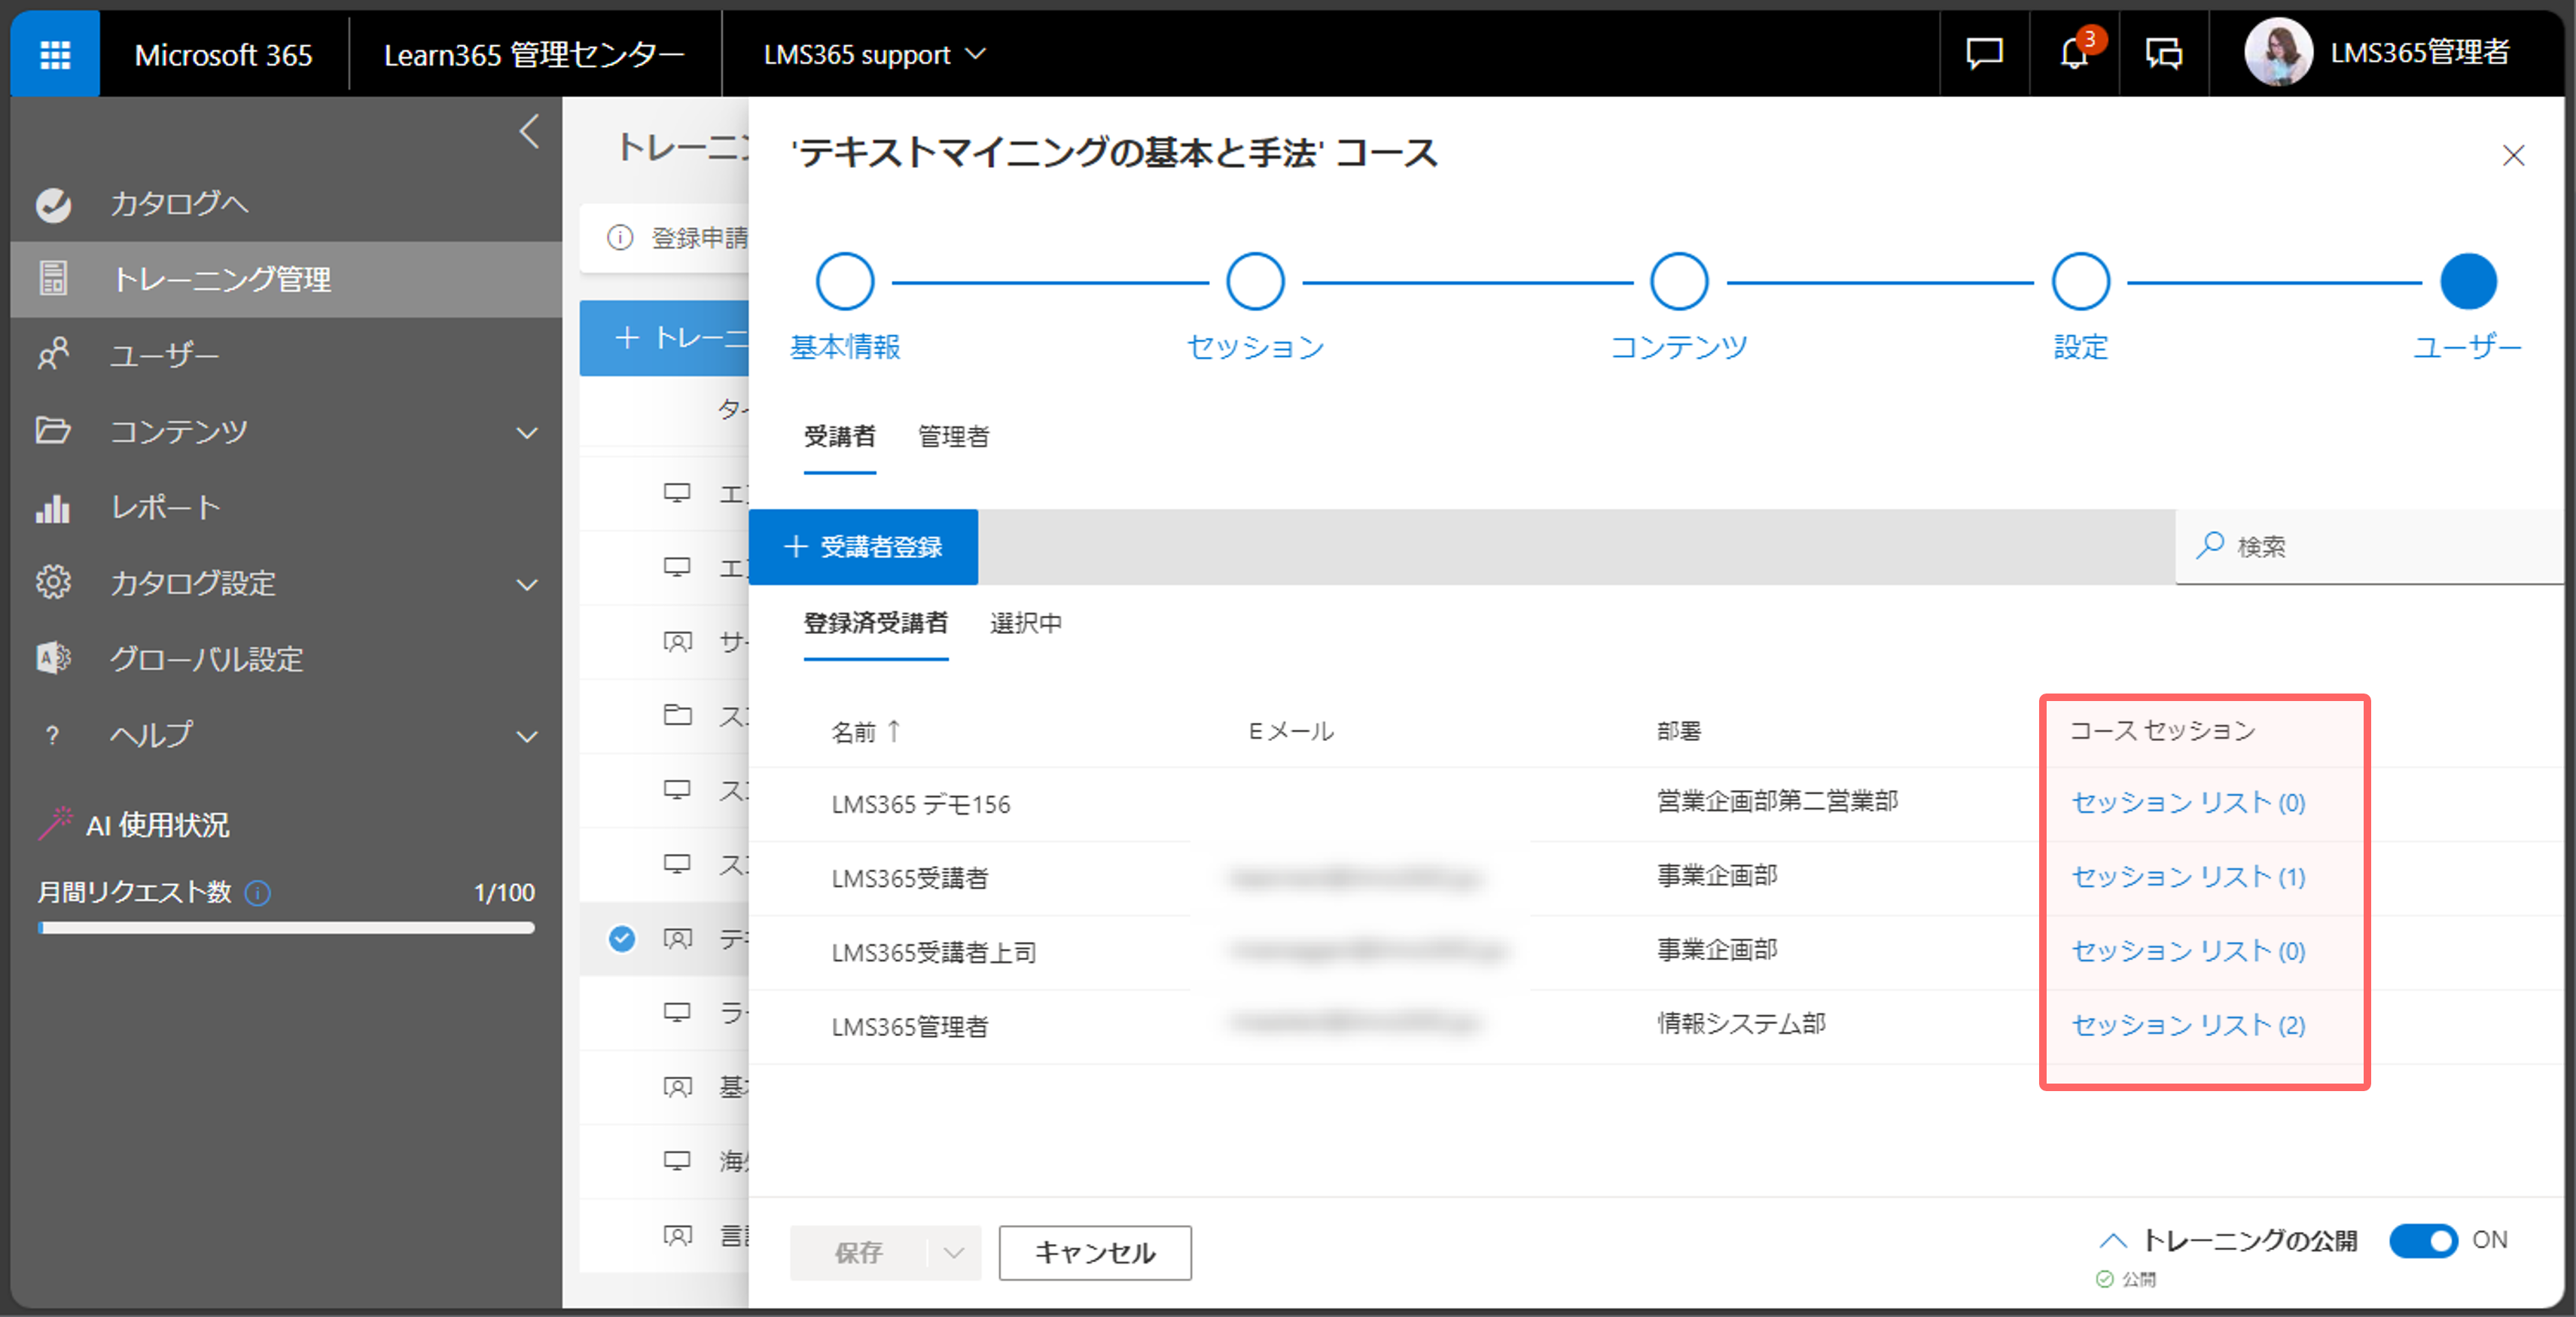Expand the ヘルプ sidebar chevron
This screenshot has width=2576, height=1317.
[527, 737]
